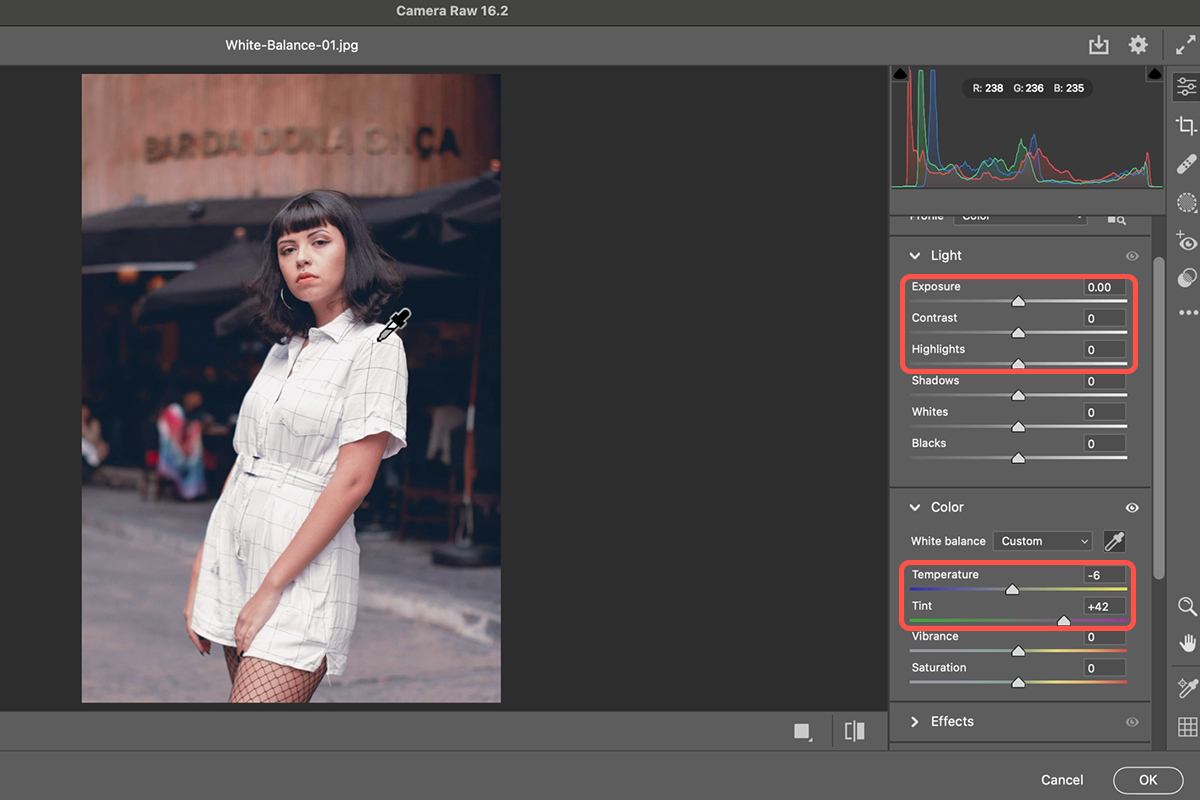Image resolution: width=1200 pixels, height=800 pixels.
Task: Select the Healing tool
Action: pyautogui.click(x=1185, y=163)
